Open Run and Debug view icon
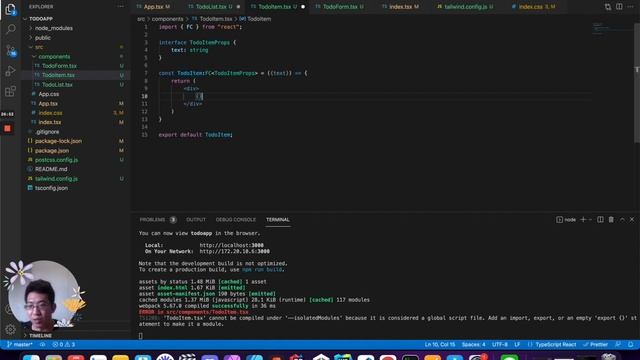This screenshot has height=360, width=640. [x=10, y=71]
